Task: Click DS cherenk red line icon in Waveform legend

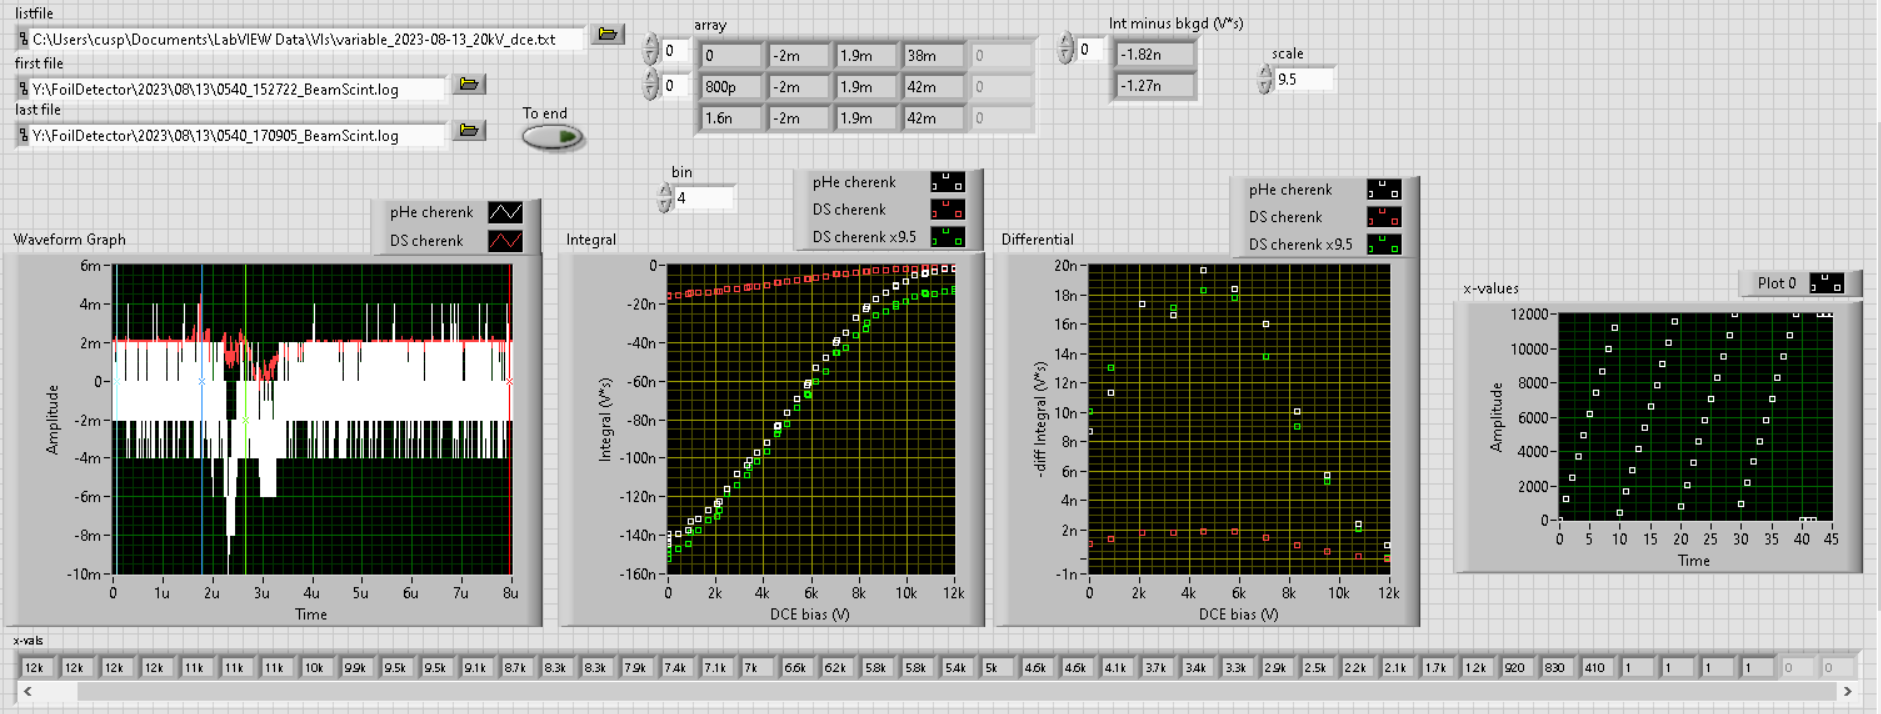Action: [x=505, y=241]
